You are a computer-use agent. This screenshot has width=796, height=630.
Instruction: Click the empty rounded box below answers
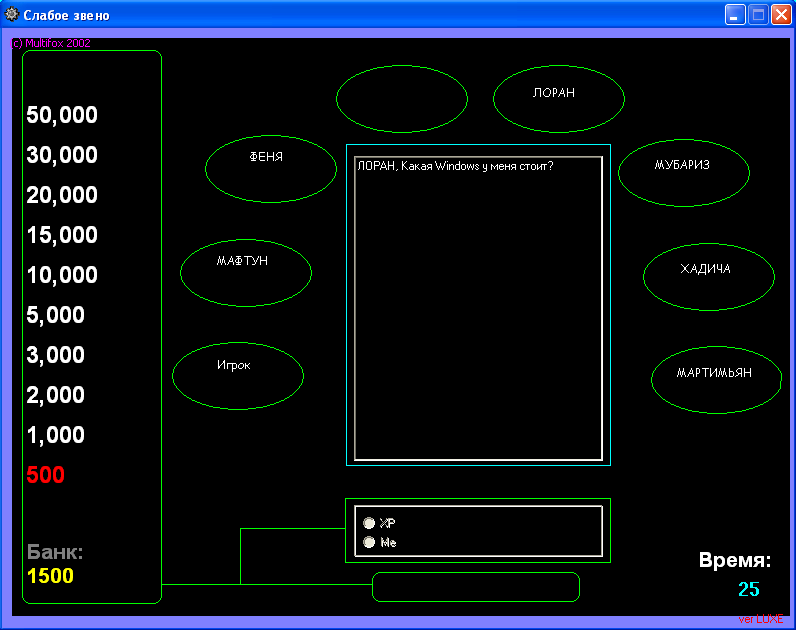(476, 587)
